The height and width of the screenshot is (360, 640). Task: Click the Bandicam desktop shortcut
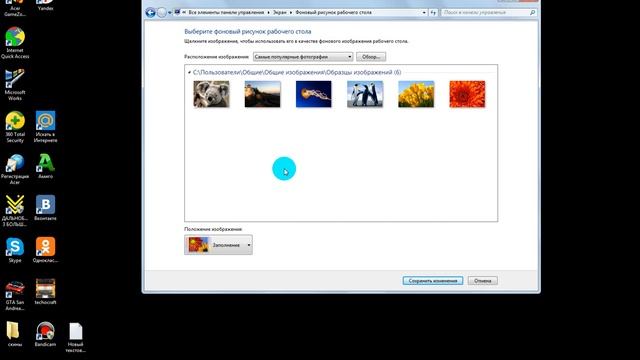45,334
